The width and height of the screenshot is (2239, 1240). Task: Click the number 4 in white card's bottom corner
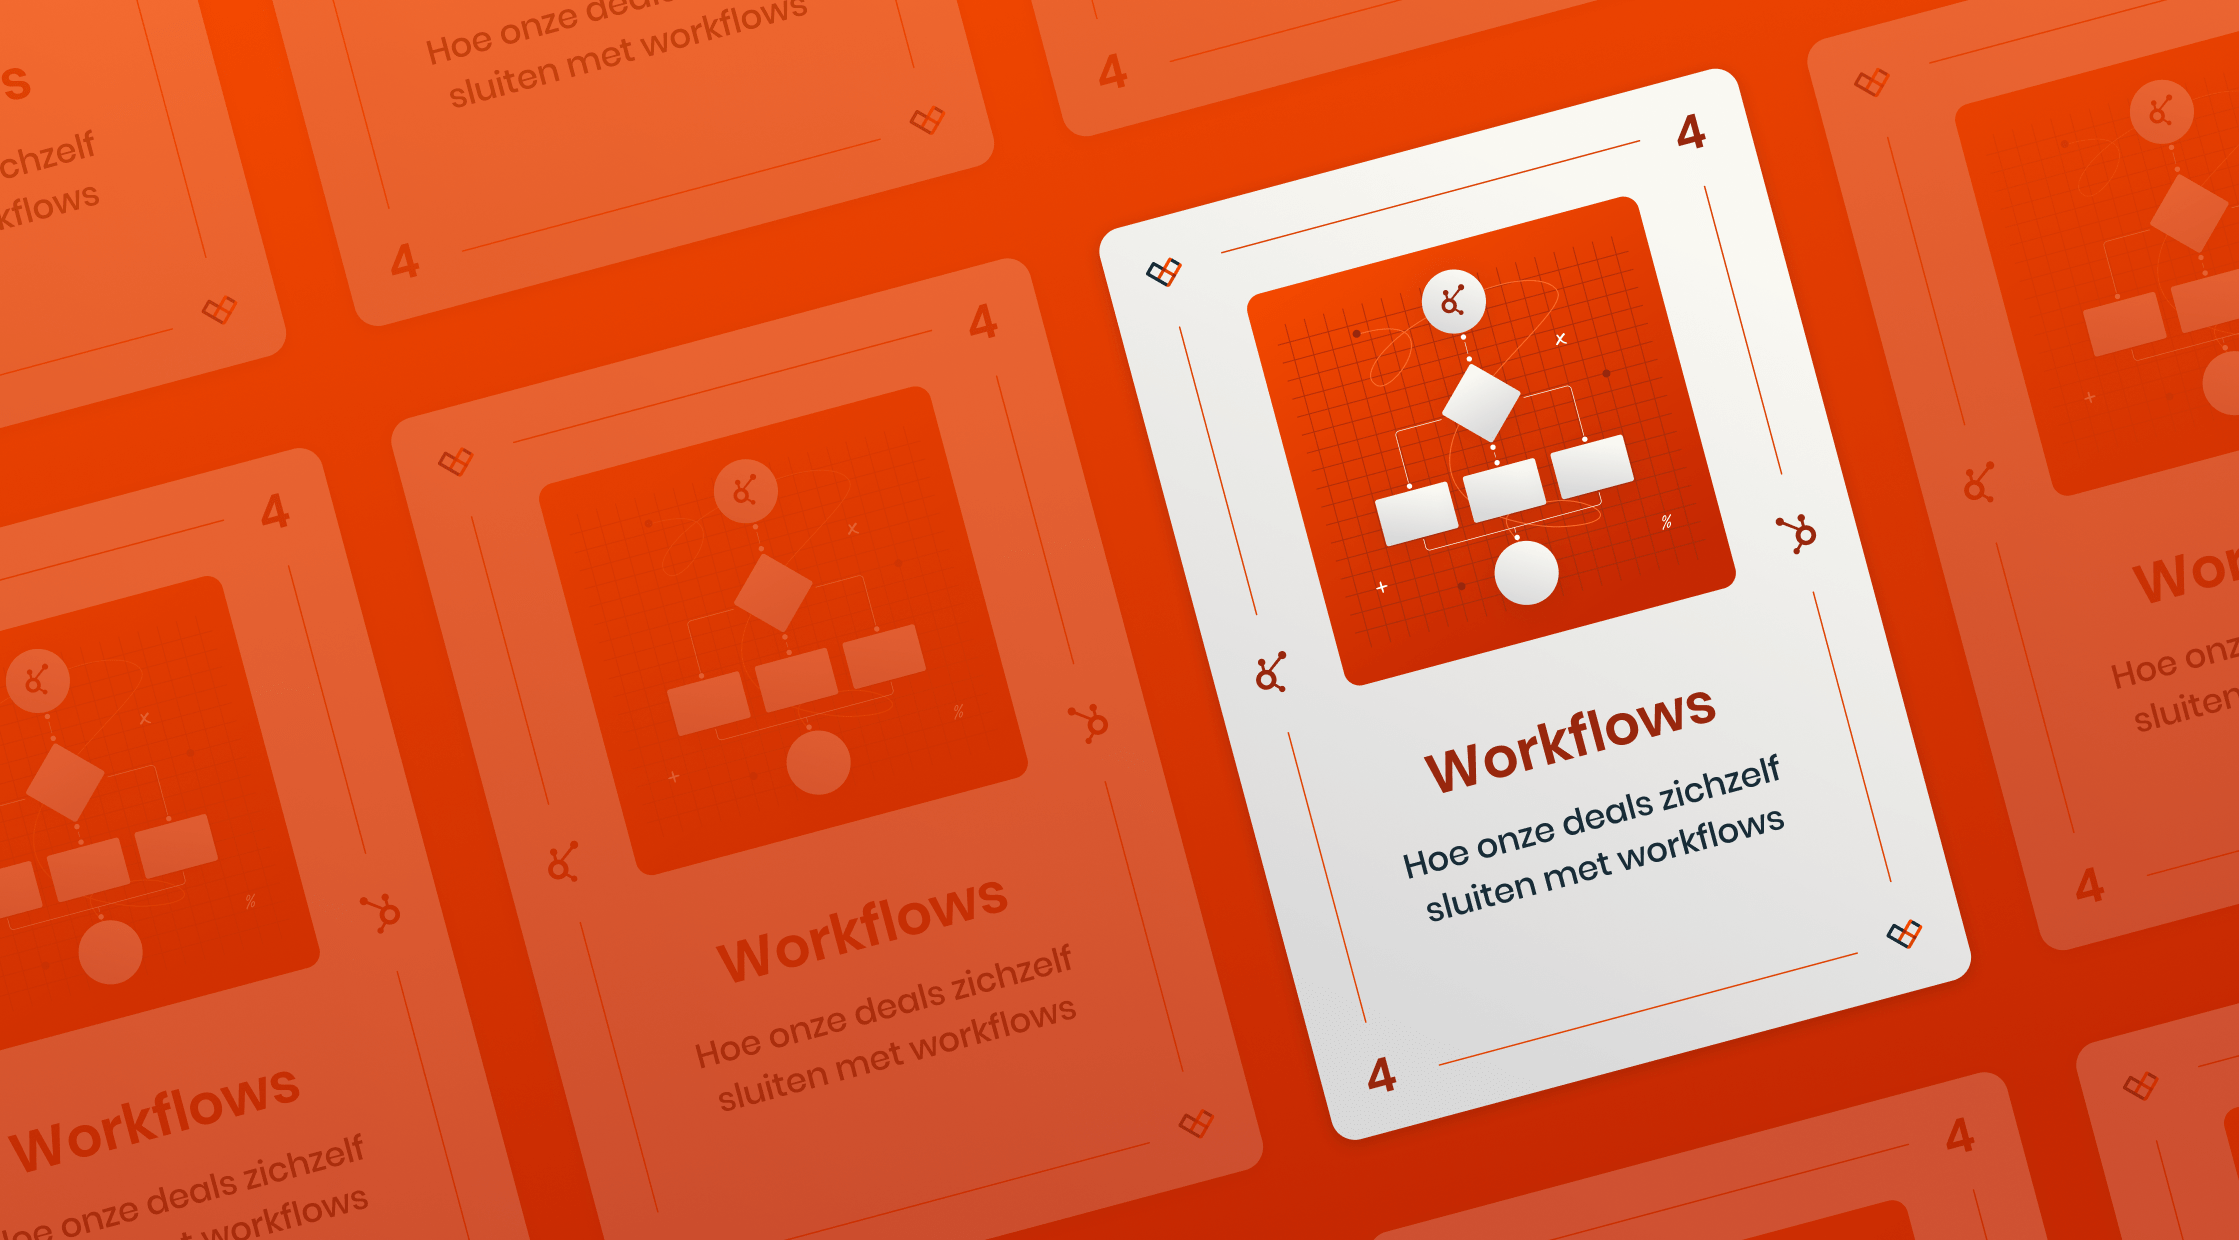click(x=1381, y=1075)
